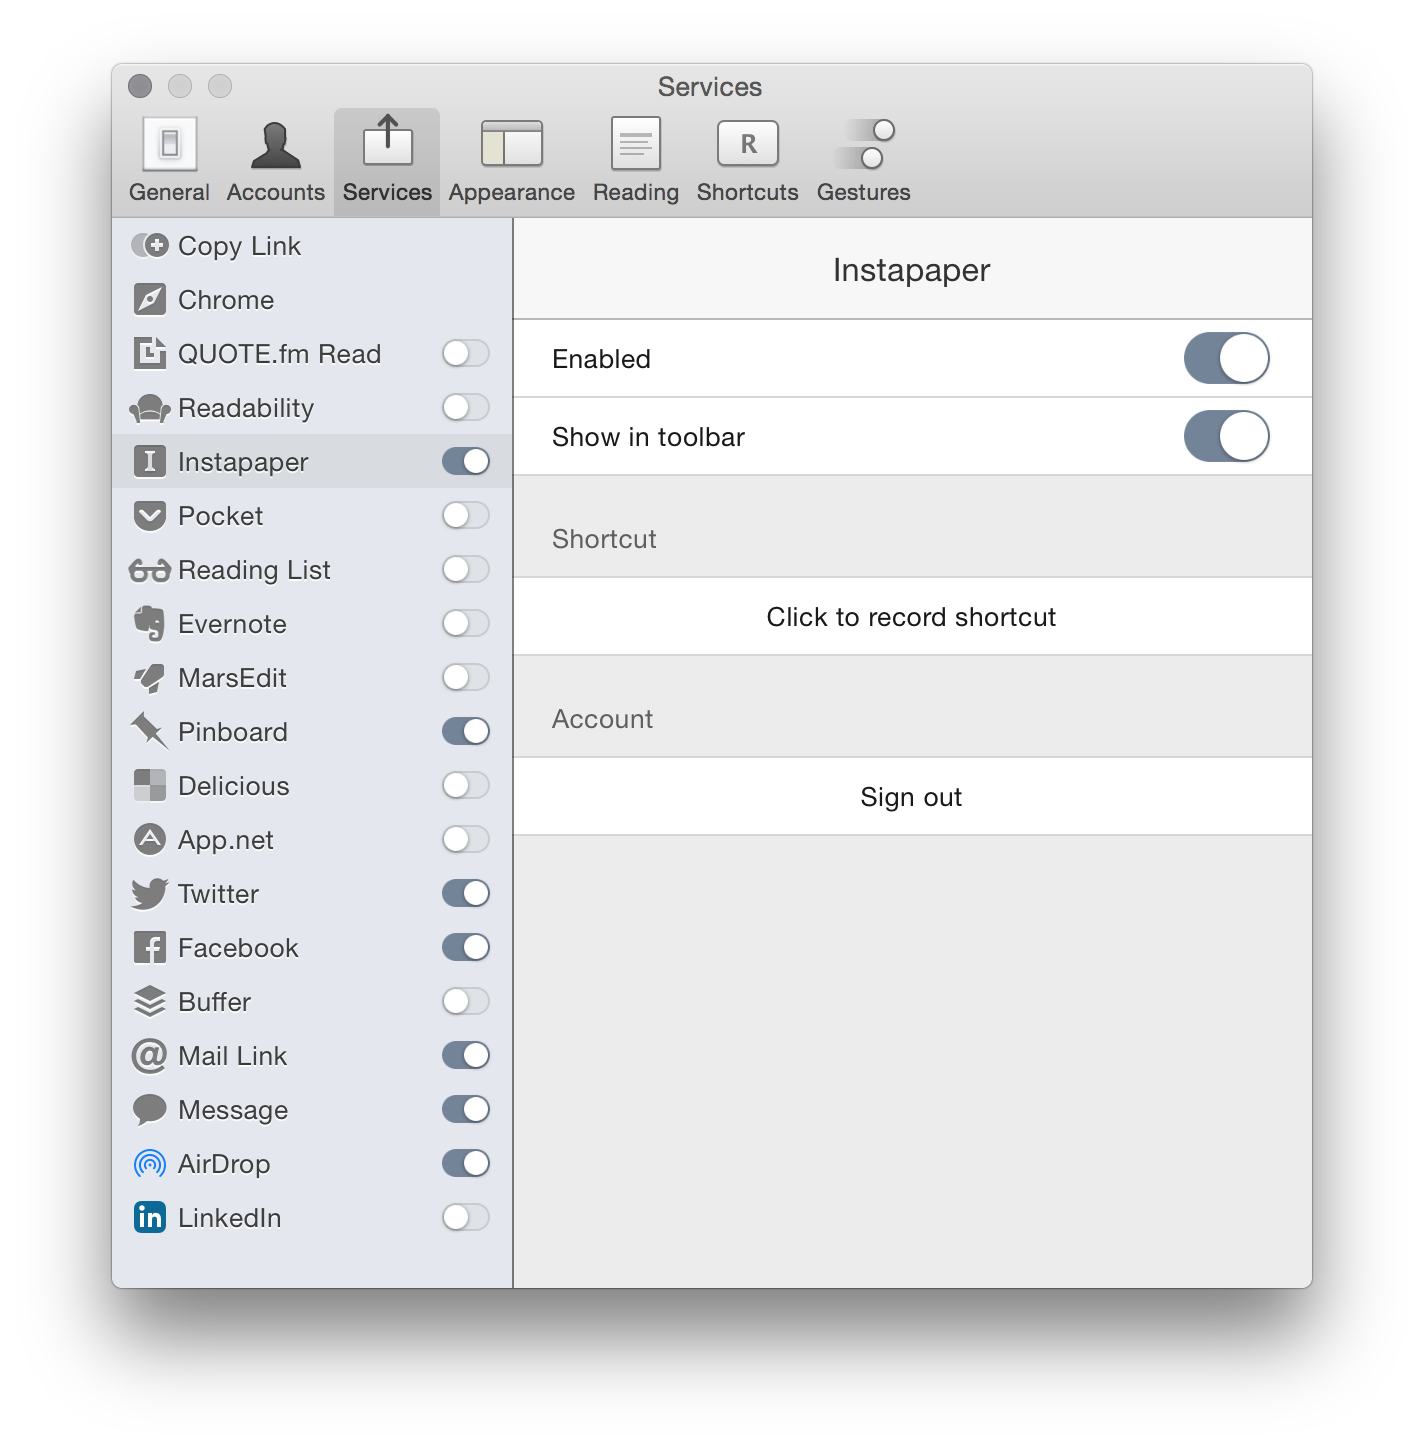Enable the Readability service toggle
Image resolution: width=1424 pixels, height=1448 pixels.
coord(466,407)
